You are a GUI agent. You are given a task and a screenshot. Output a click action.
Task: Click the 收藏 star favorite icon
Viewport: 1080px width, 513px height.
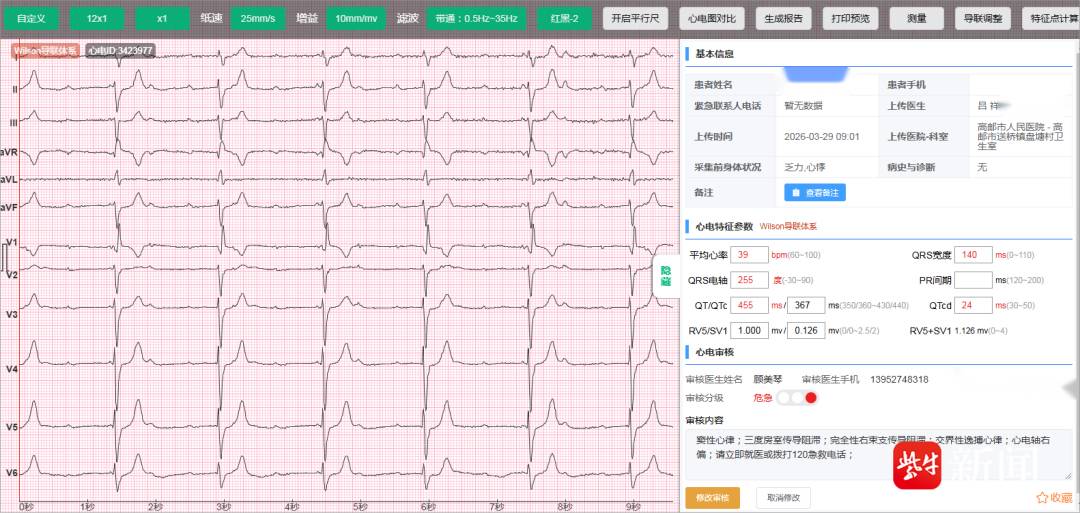[1043, 497]
